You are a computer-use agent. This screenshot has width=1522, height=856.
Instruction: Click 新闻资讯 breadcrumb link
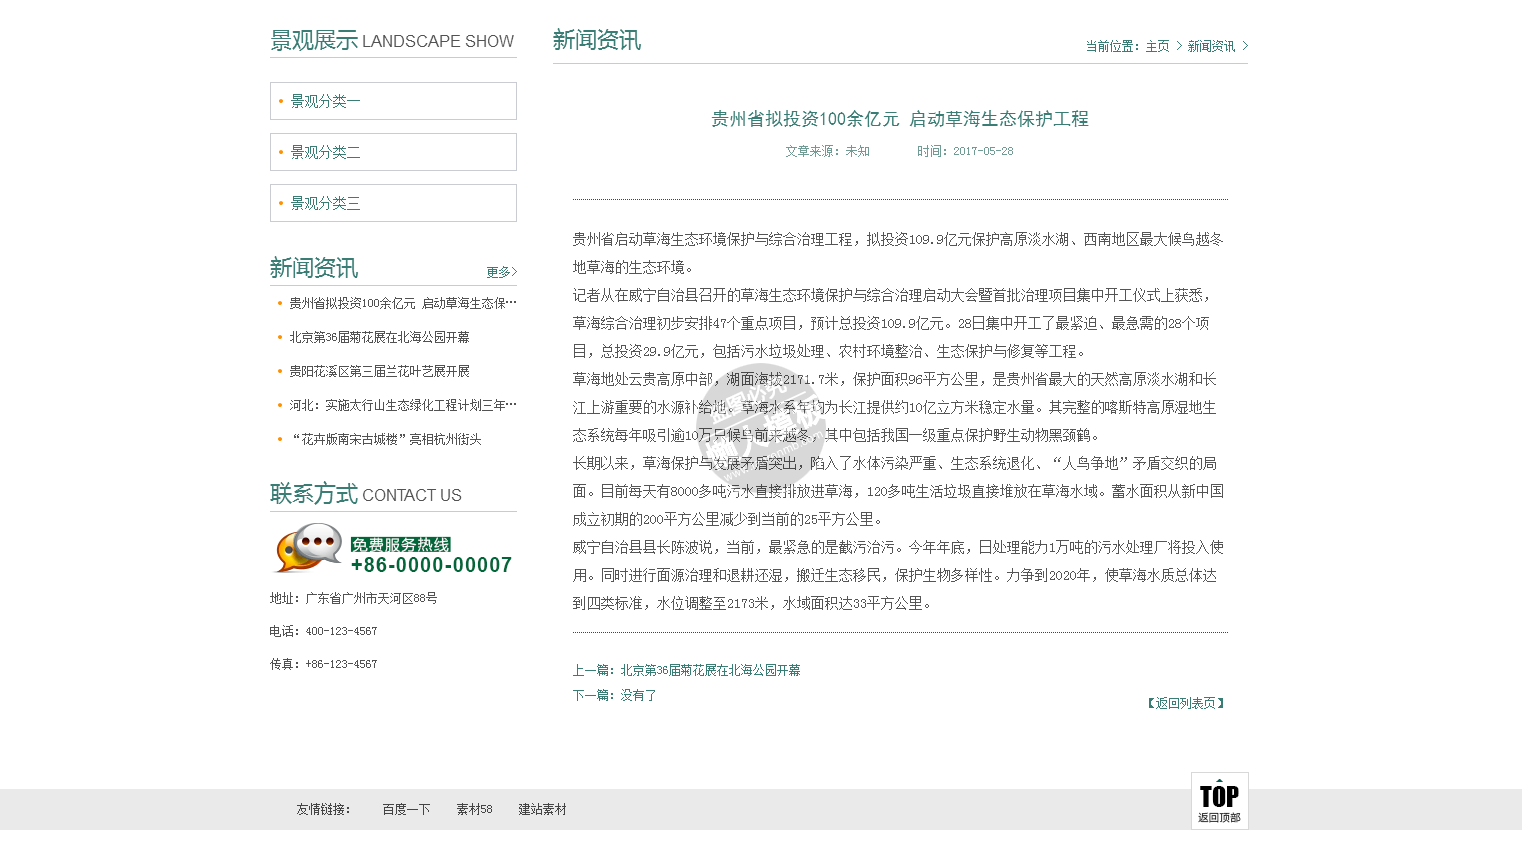pyautogui.click(x=1211, y=46)
